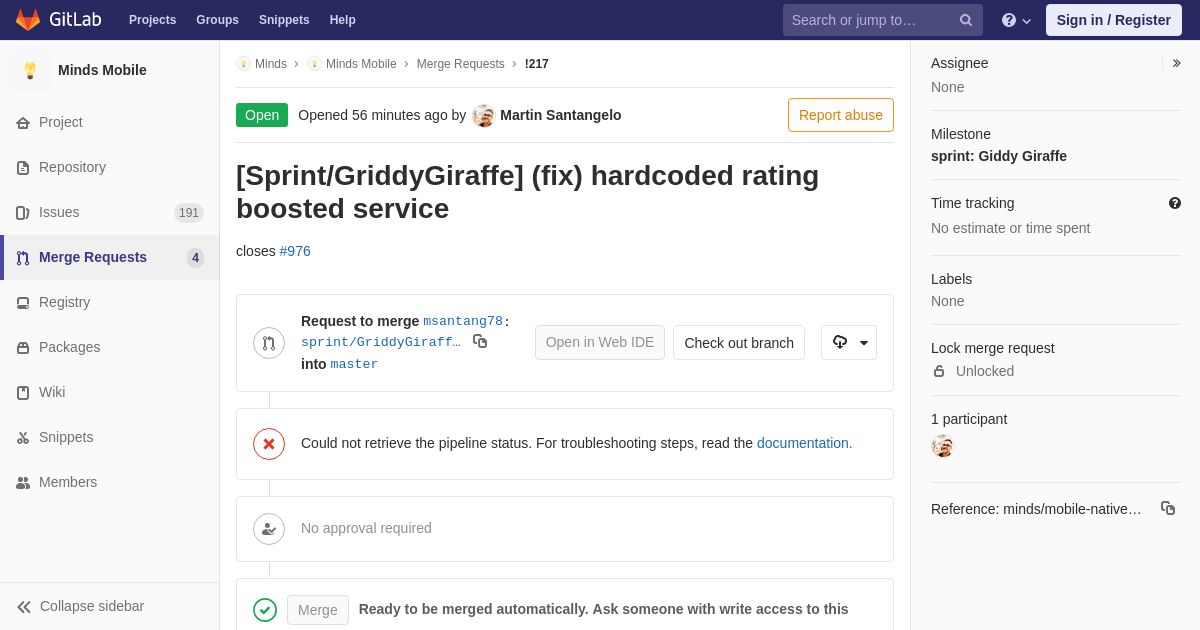Click the magnifier search icon
Image resolution: width=1200 pixels, height=630 pixels.
pyautogui.click(x=966, y=20)
